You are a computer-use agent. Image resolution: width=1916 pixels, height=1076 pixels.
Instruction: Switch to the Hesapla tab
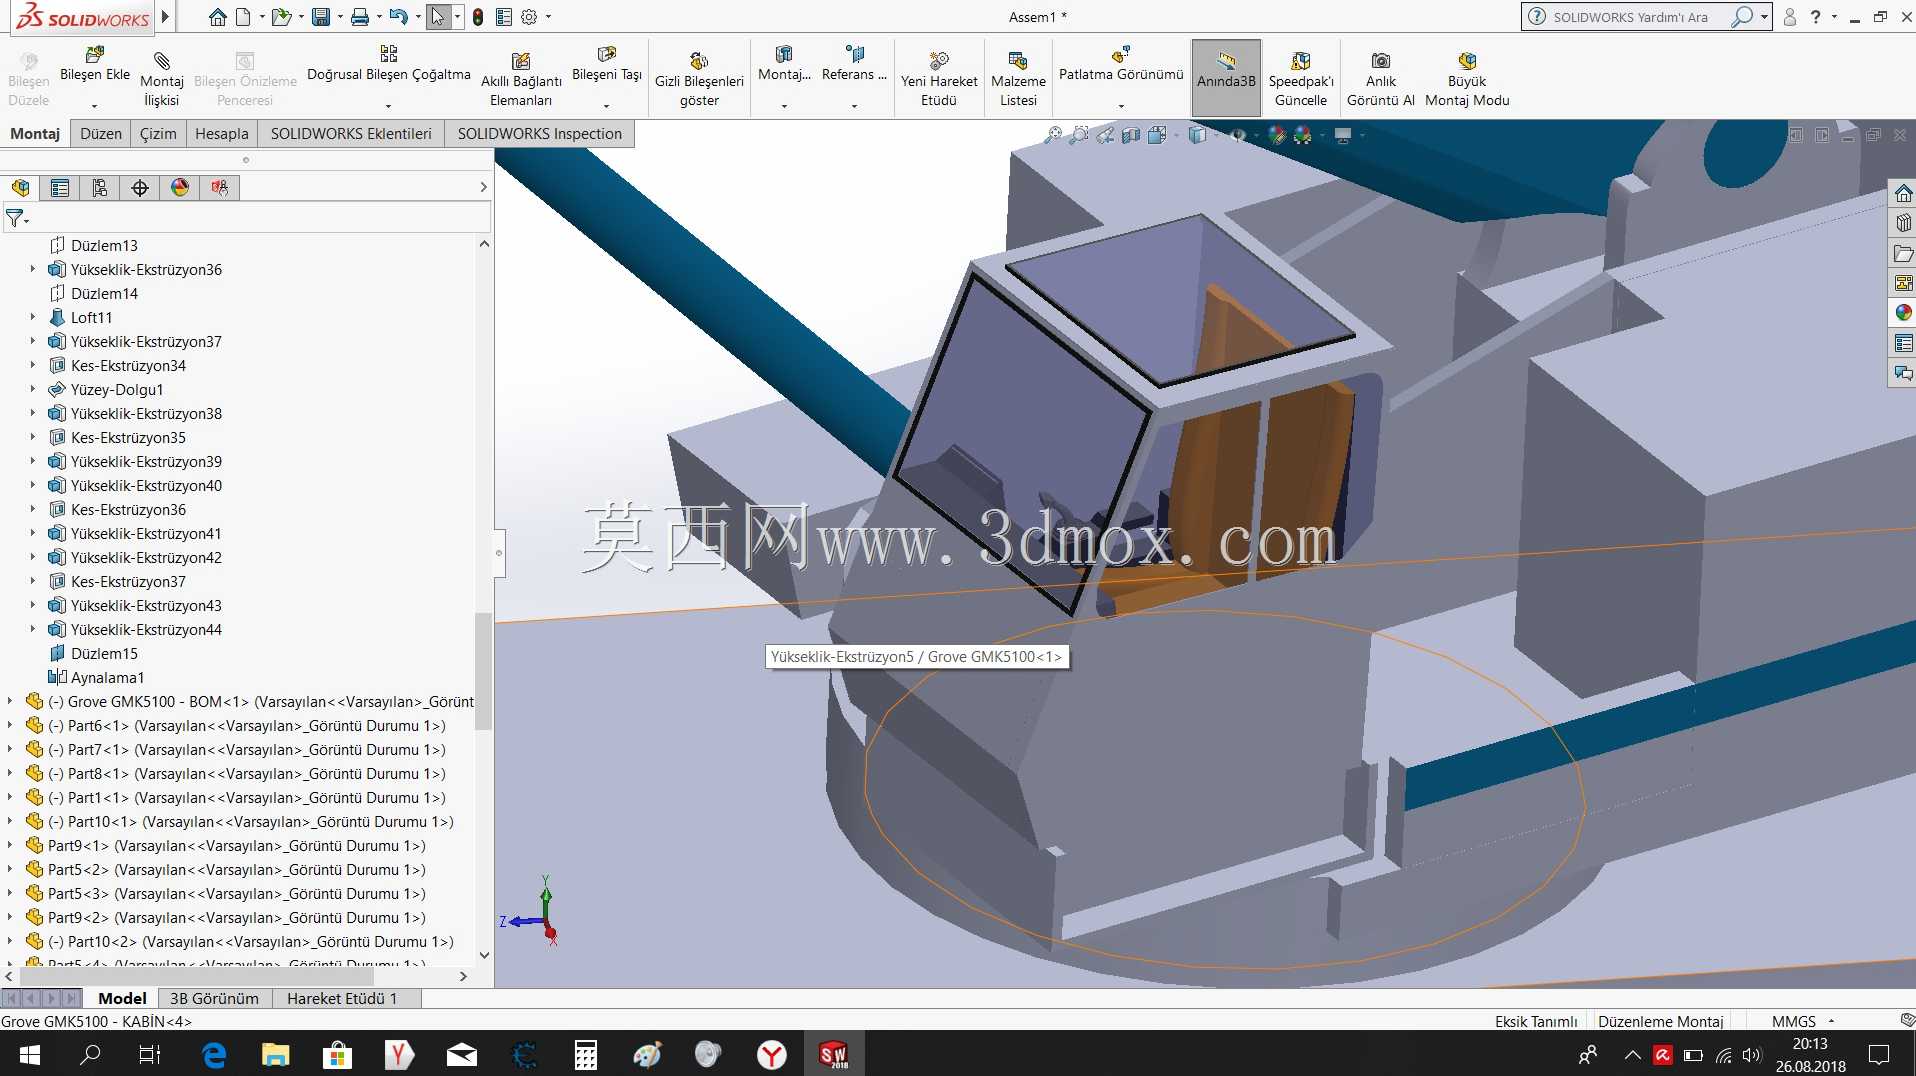pos(222,133)
